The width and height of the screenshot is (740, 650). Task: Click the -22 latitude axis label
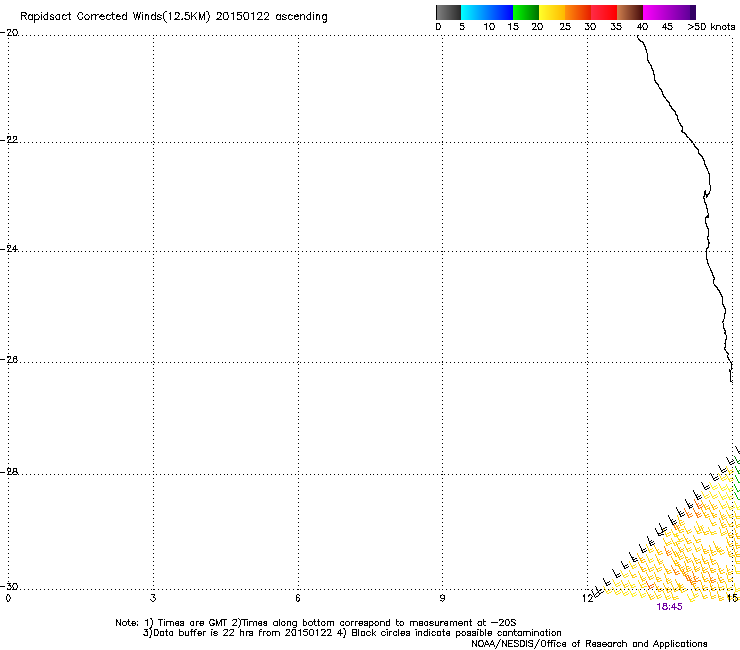pos(9,140)
